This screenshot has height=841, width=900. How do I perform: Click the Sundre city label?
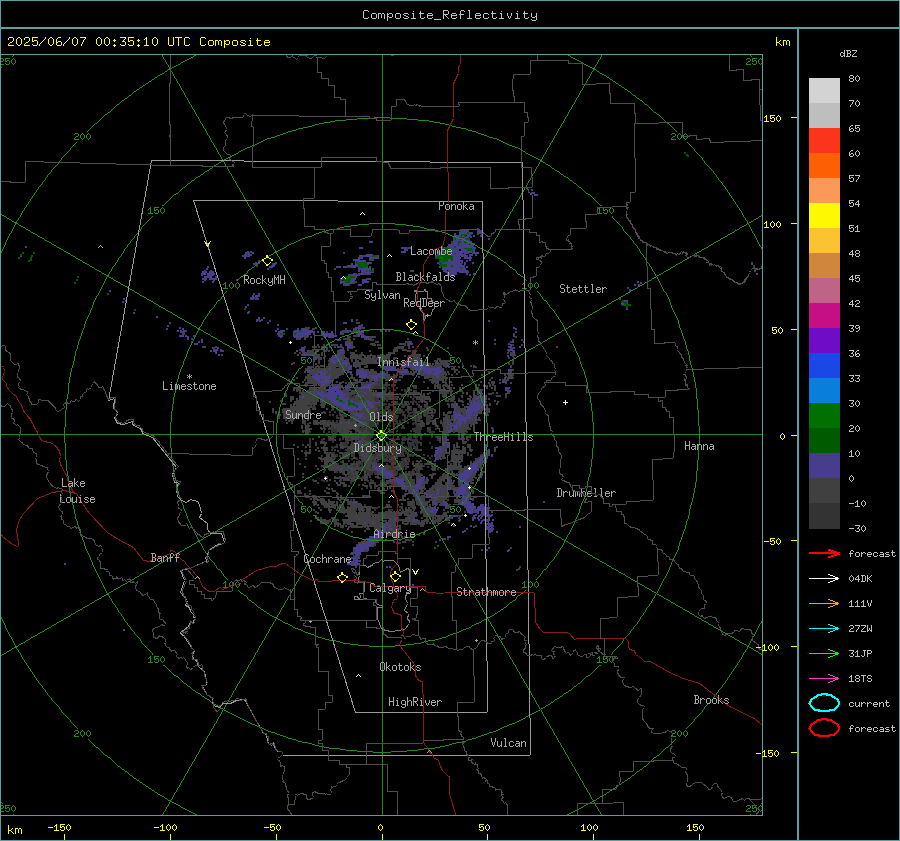pos(303,414)
